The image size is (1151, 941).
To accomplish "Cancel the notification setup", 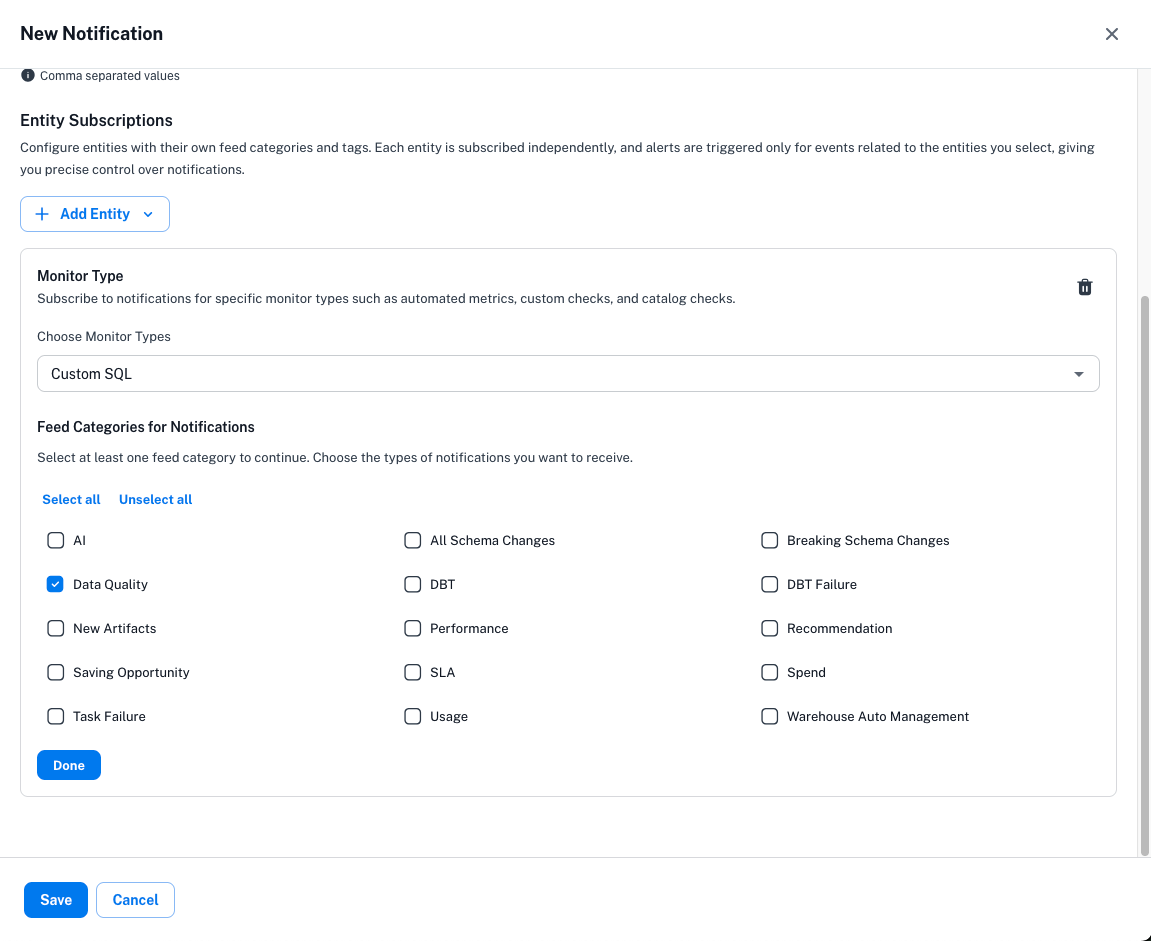I will pos(135,900).
